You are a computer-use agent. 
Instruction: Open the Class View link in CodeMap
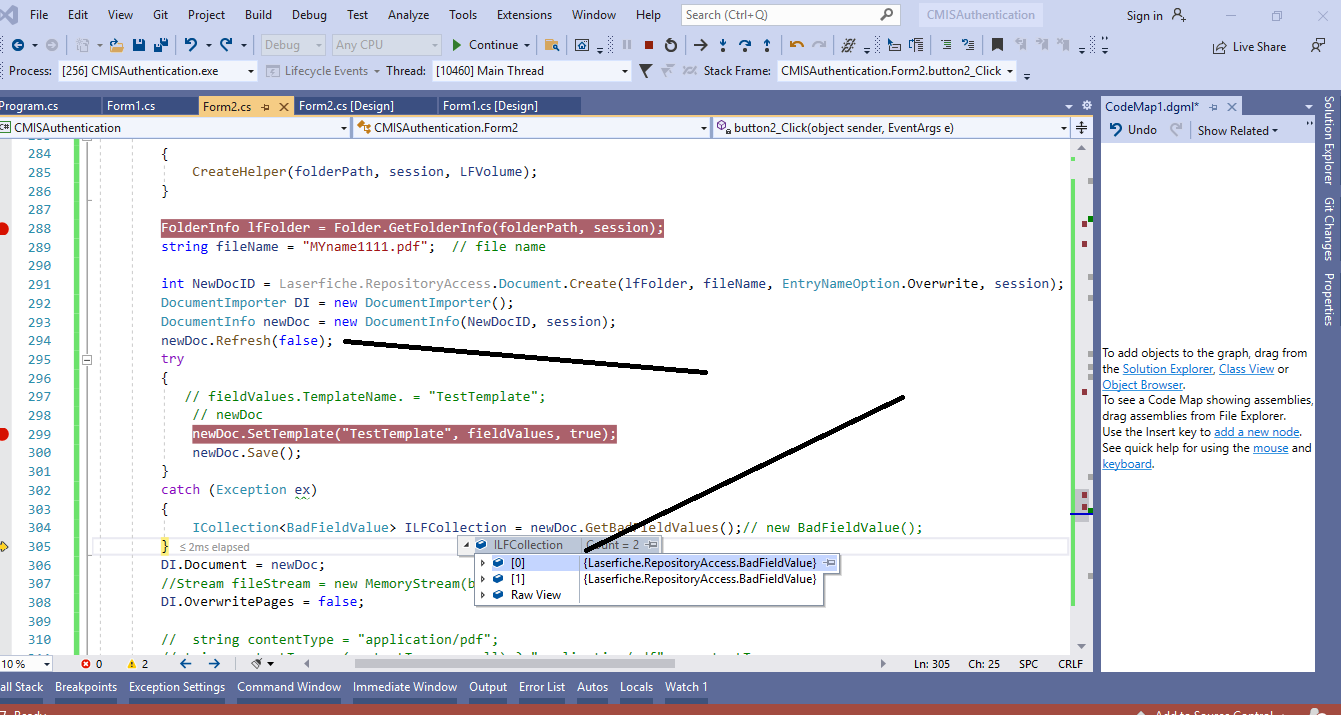click(x=1246, y=369)
